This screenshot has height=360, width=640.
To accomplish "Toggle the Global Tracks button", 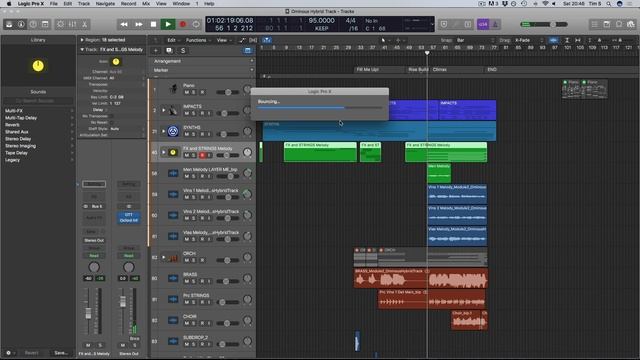I will (x=247, y=51).
